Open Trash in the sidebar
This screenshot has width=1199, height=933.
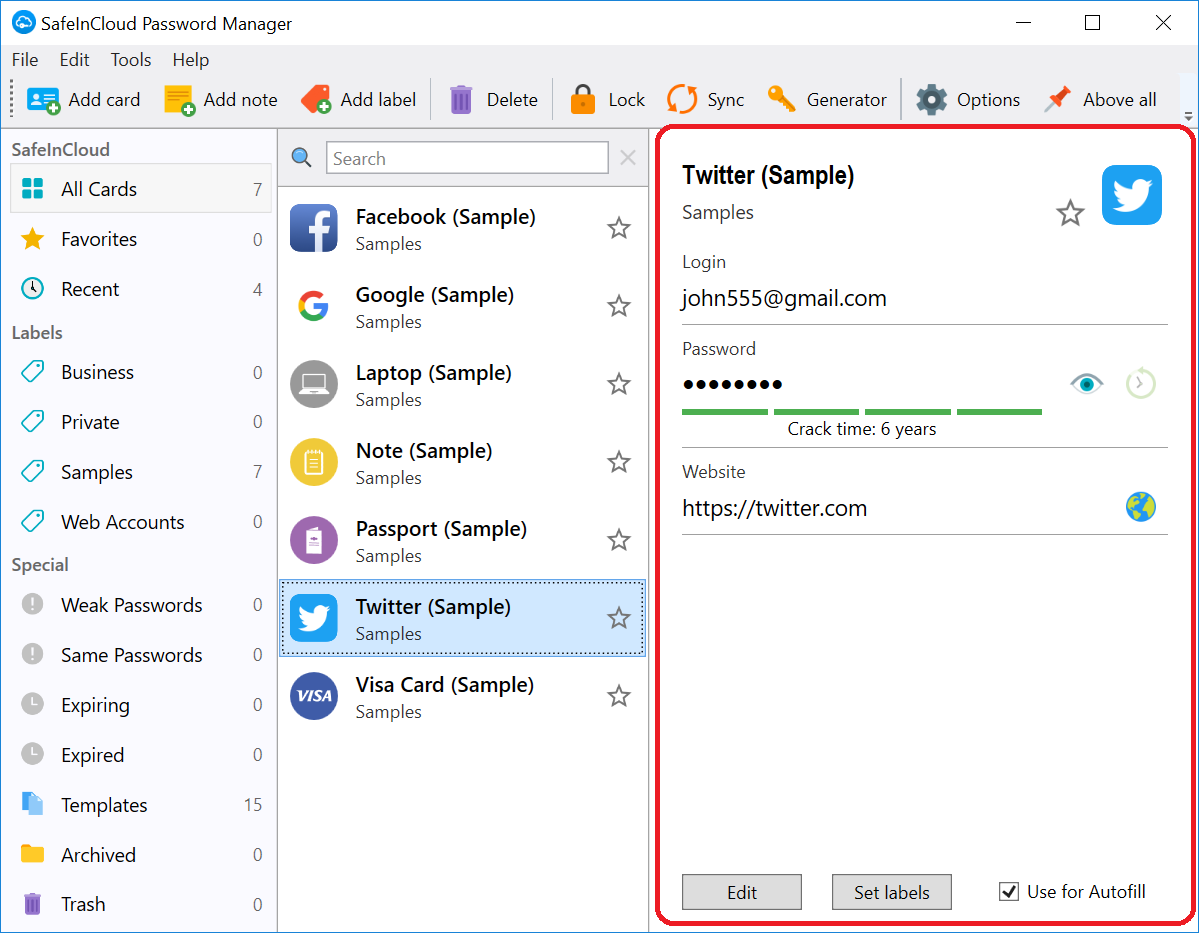(x=141, y=904)
